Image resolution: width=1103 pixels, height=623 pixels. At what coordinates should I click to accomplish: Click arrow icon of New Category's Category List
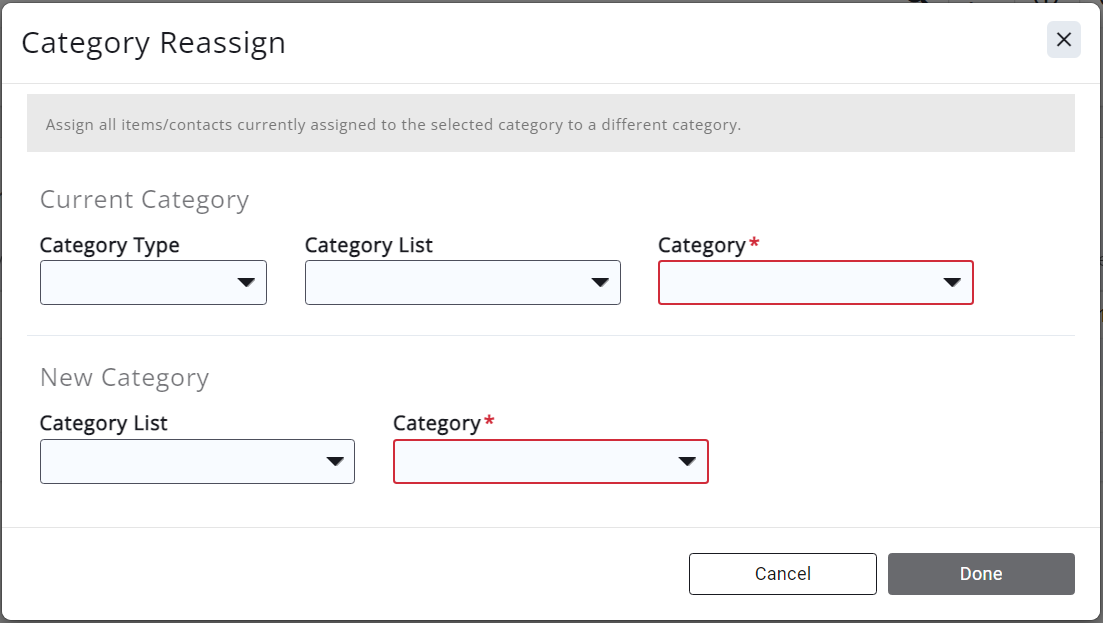point(335,461)
